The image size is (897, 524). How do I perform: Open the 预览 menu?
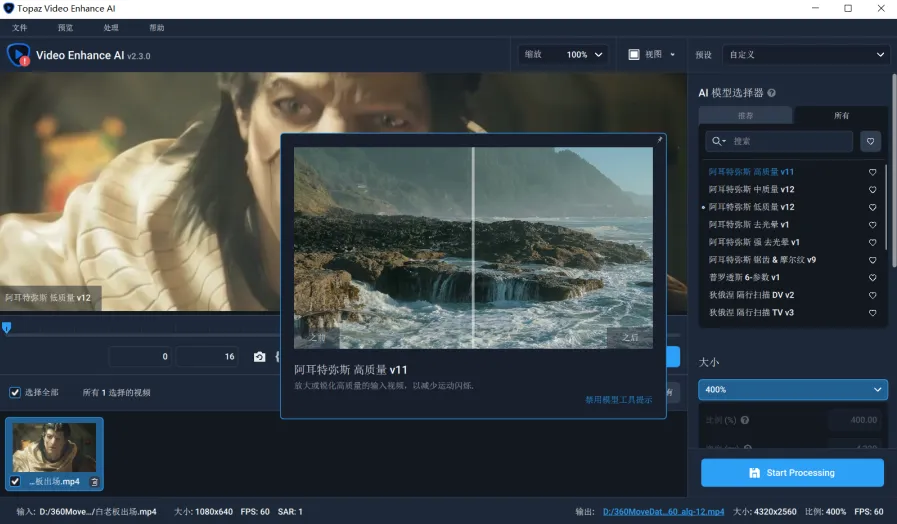65,27
